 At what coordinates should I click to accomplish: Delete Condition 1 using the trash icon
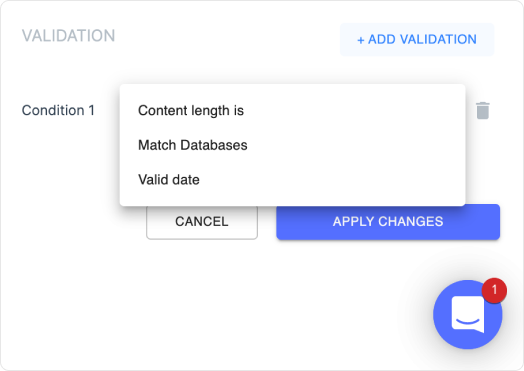point(483,111)
